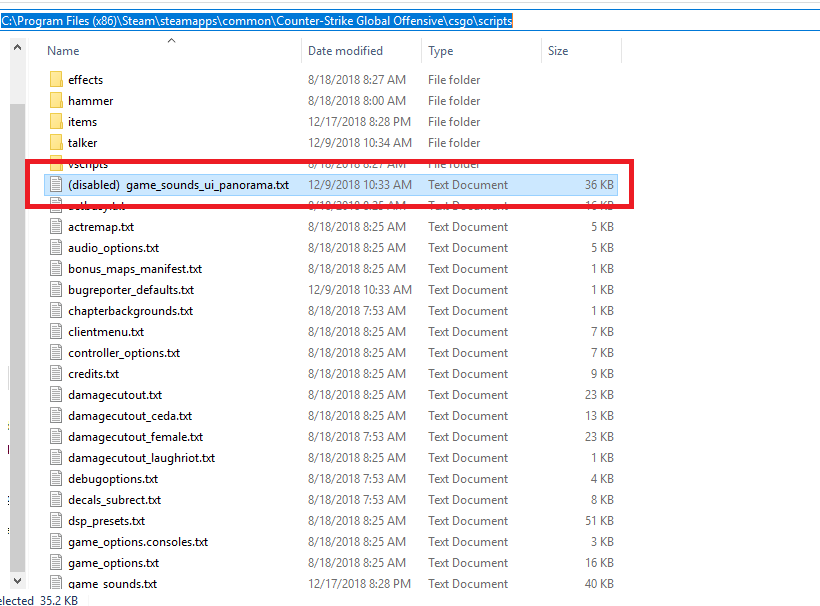Click the decals_subrect.txt file icon

coord(56,499)
